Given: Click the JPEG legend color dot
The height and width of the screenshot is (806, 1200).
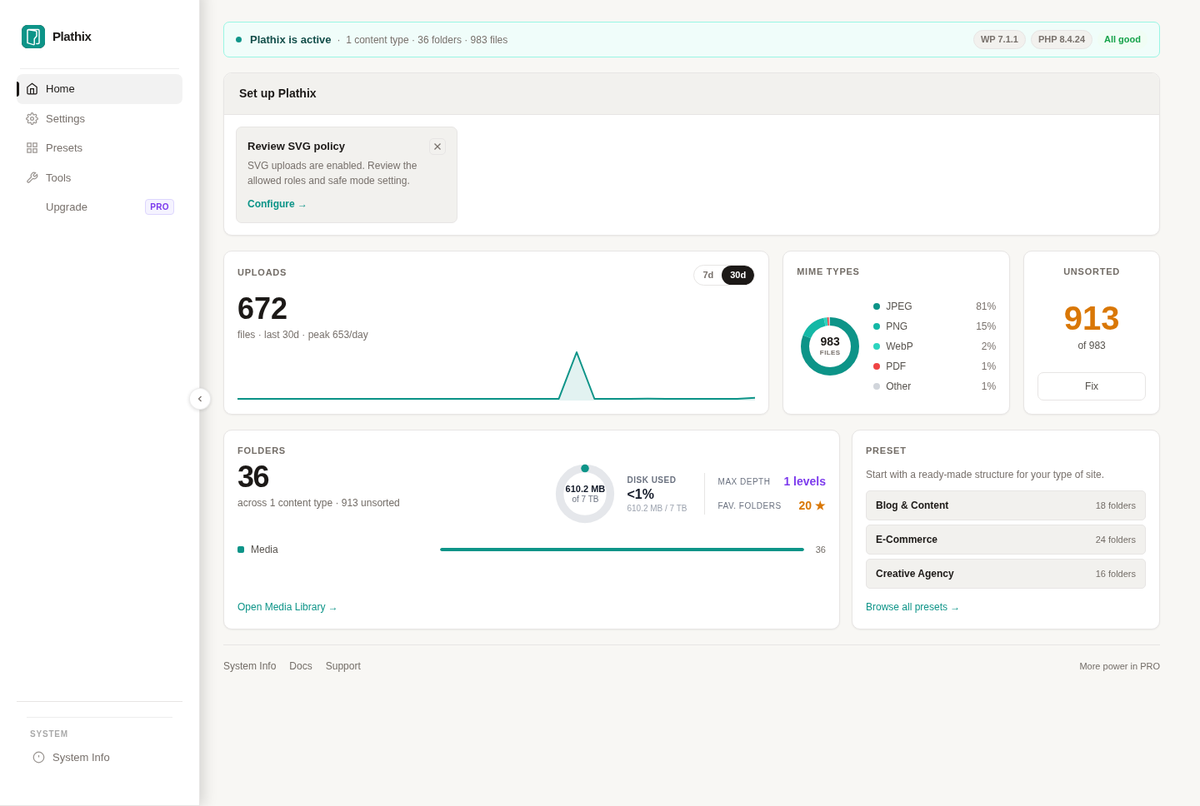Looking at the screenshot, I should pos(877,307).
